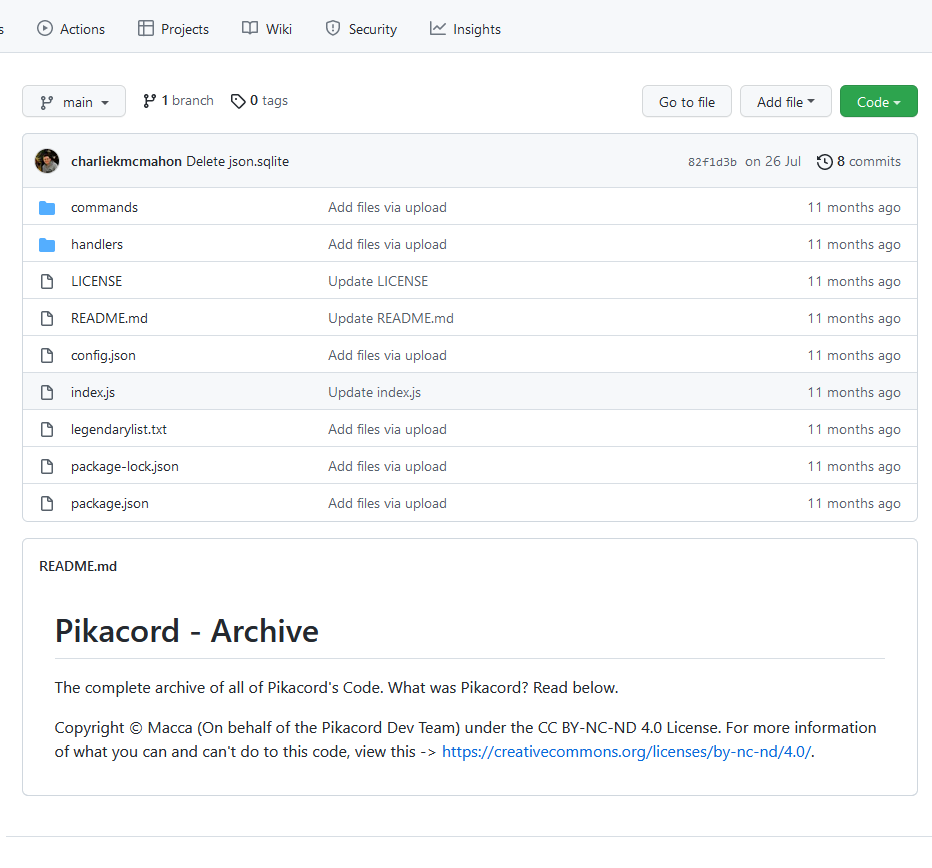Click the commands folder icon
932x868 pixels.
point(47,208)
